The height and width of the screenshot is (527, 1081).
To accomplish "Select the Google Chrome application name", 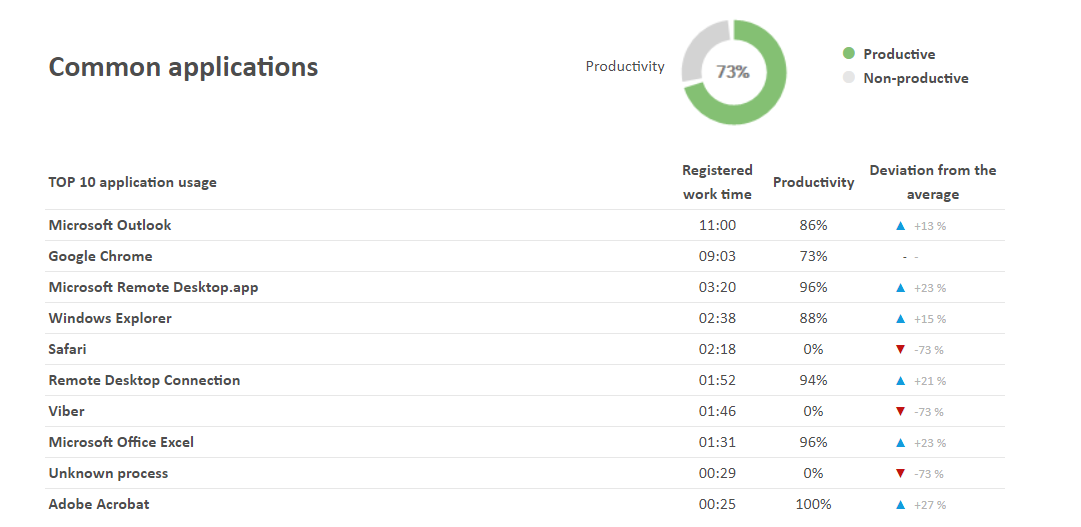I will (100, 256).
